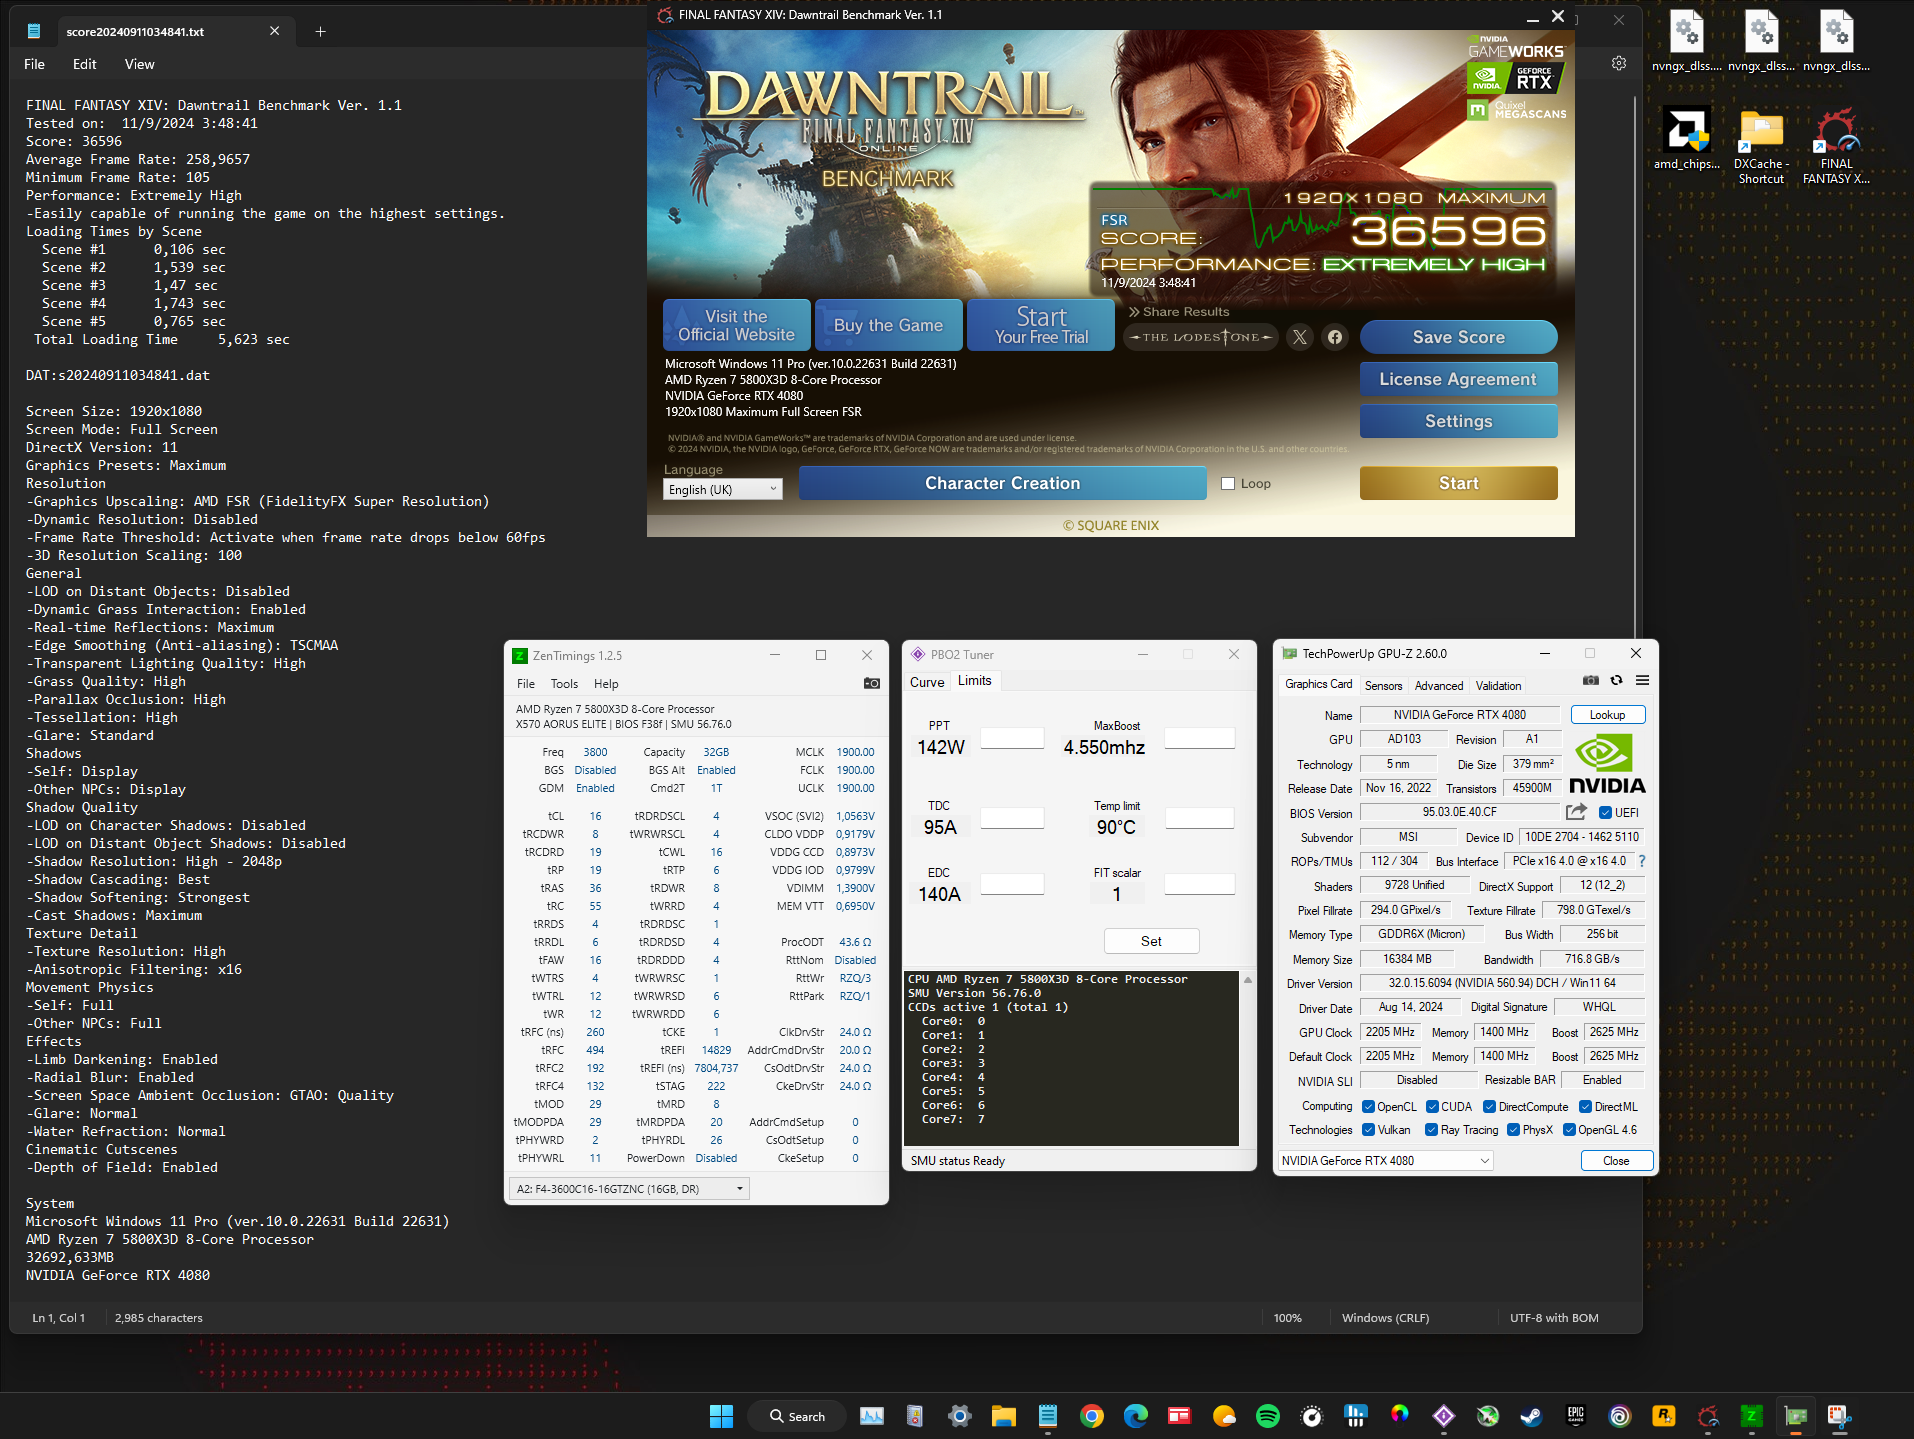
Task: Click the BIOS export share icon in GPU-Z
Action: (x=1576, y=812)
